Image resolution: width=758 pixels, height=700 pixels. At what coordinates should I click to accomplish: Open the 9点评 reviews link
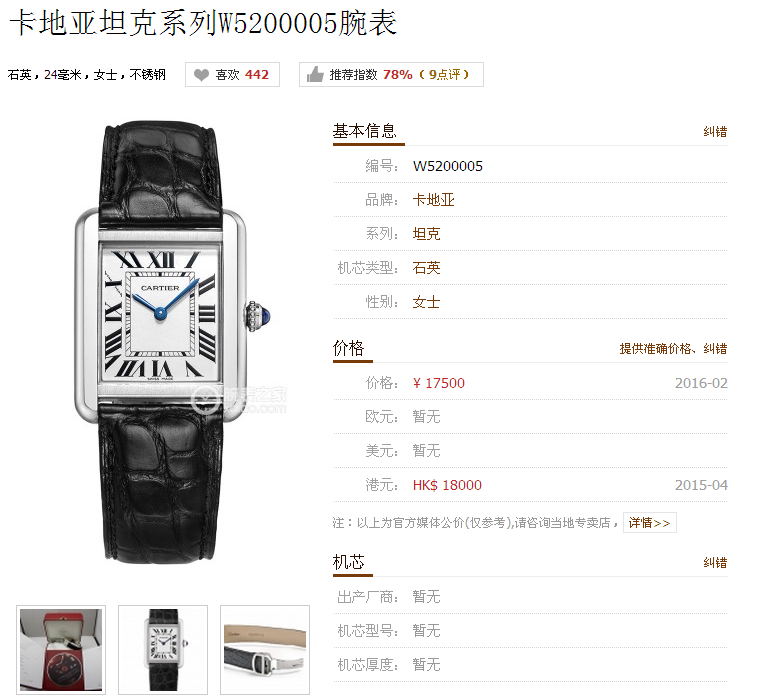pyautogui.click(x=444, y=74)
